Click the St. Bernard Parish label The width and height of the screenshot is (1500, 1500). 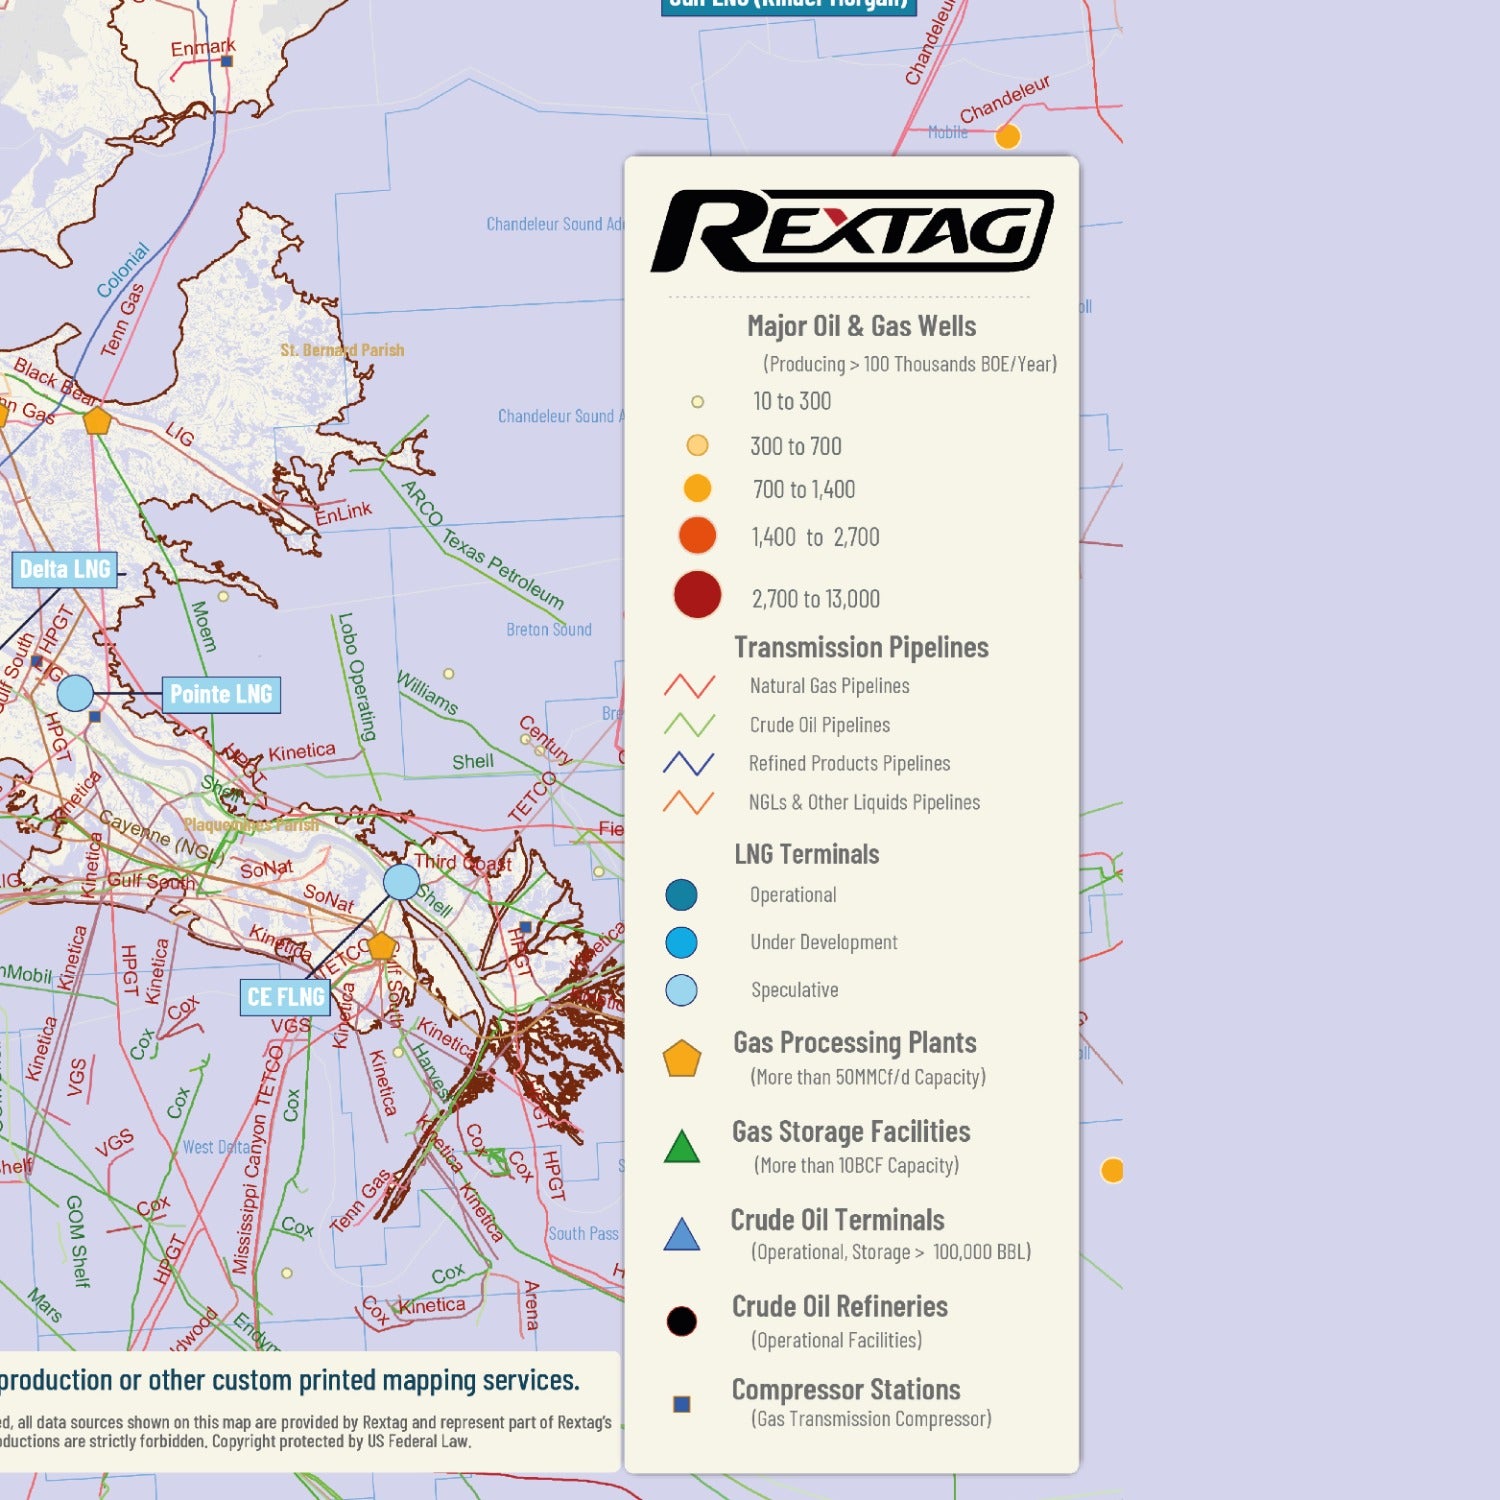[342, 350]
